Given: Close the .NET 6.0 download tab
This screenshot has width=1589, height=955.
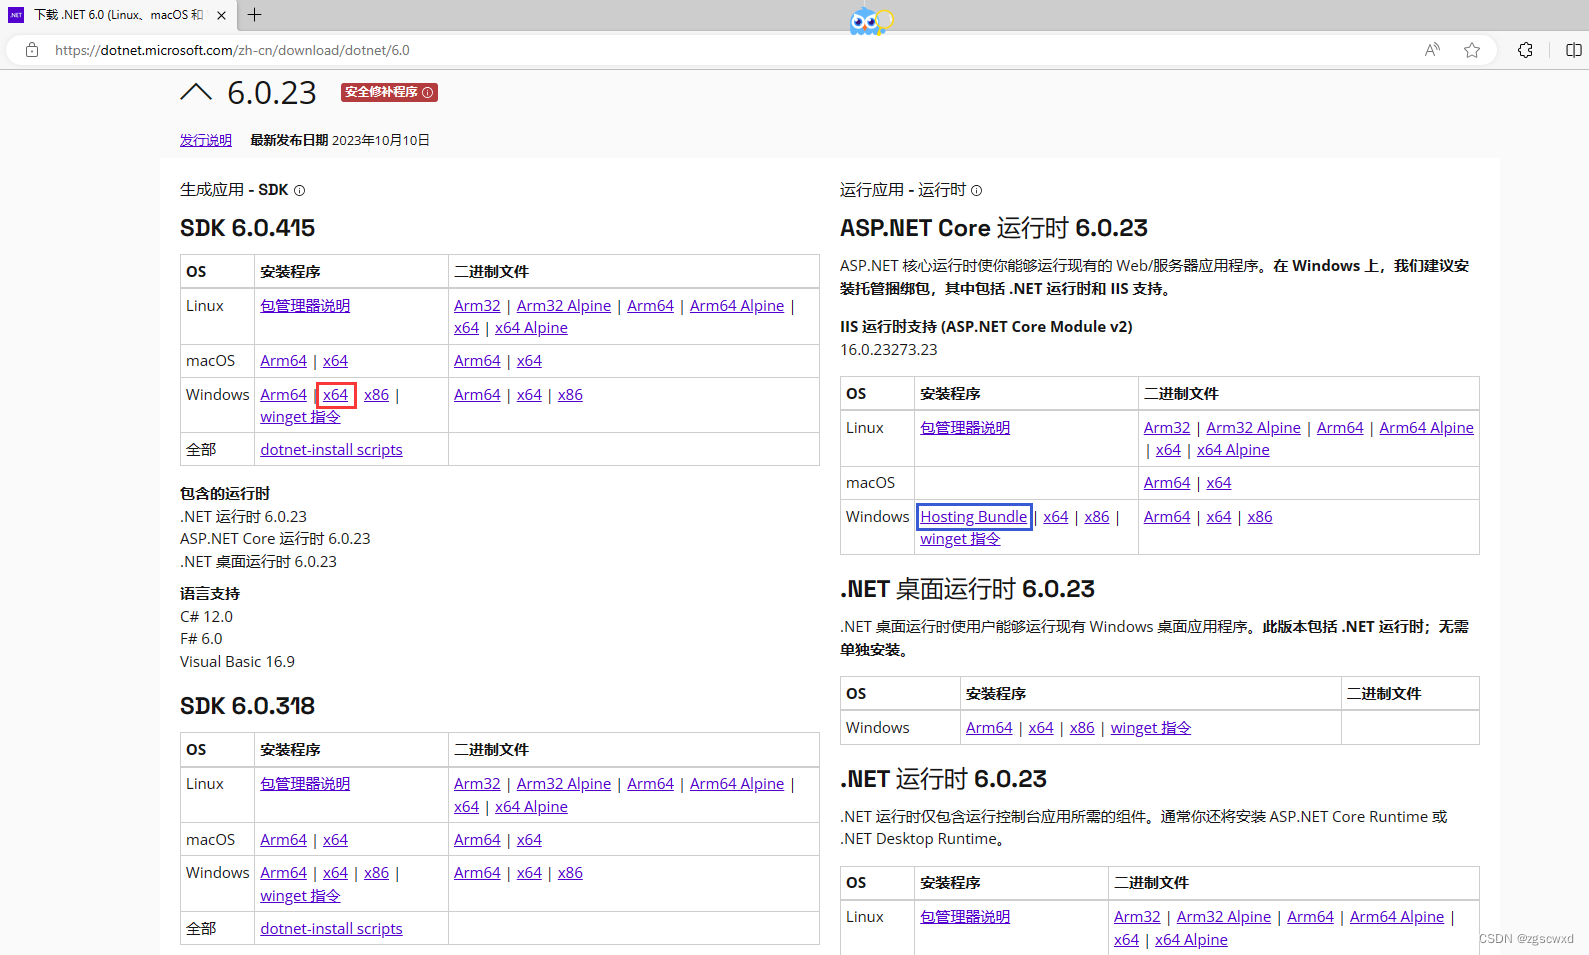Looking at the screenshot, I should point(221,15).
